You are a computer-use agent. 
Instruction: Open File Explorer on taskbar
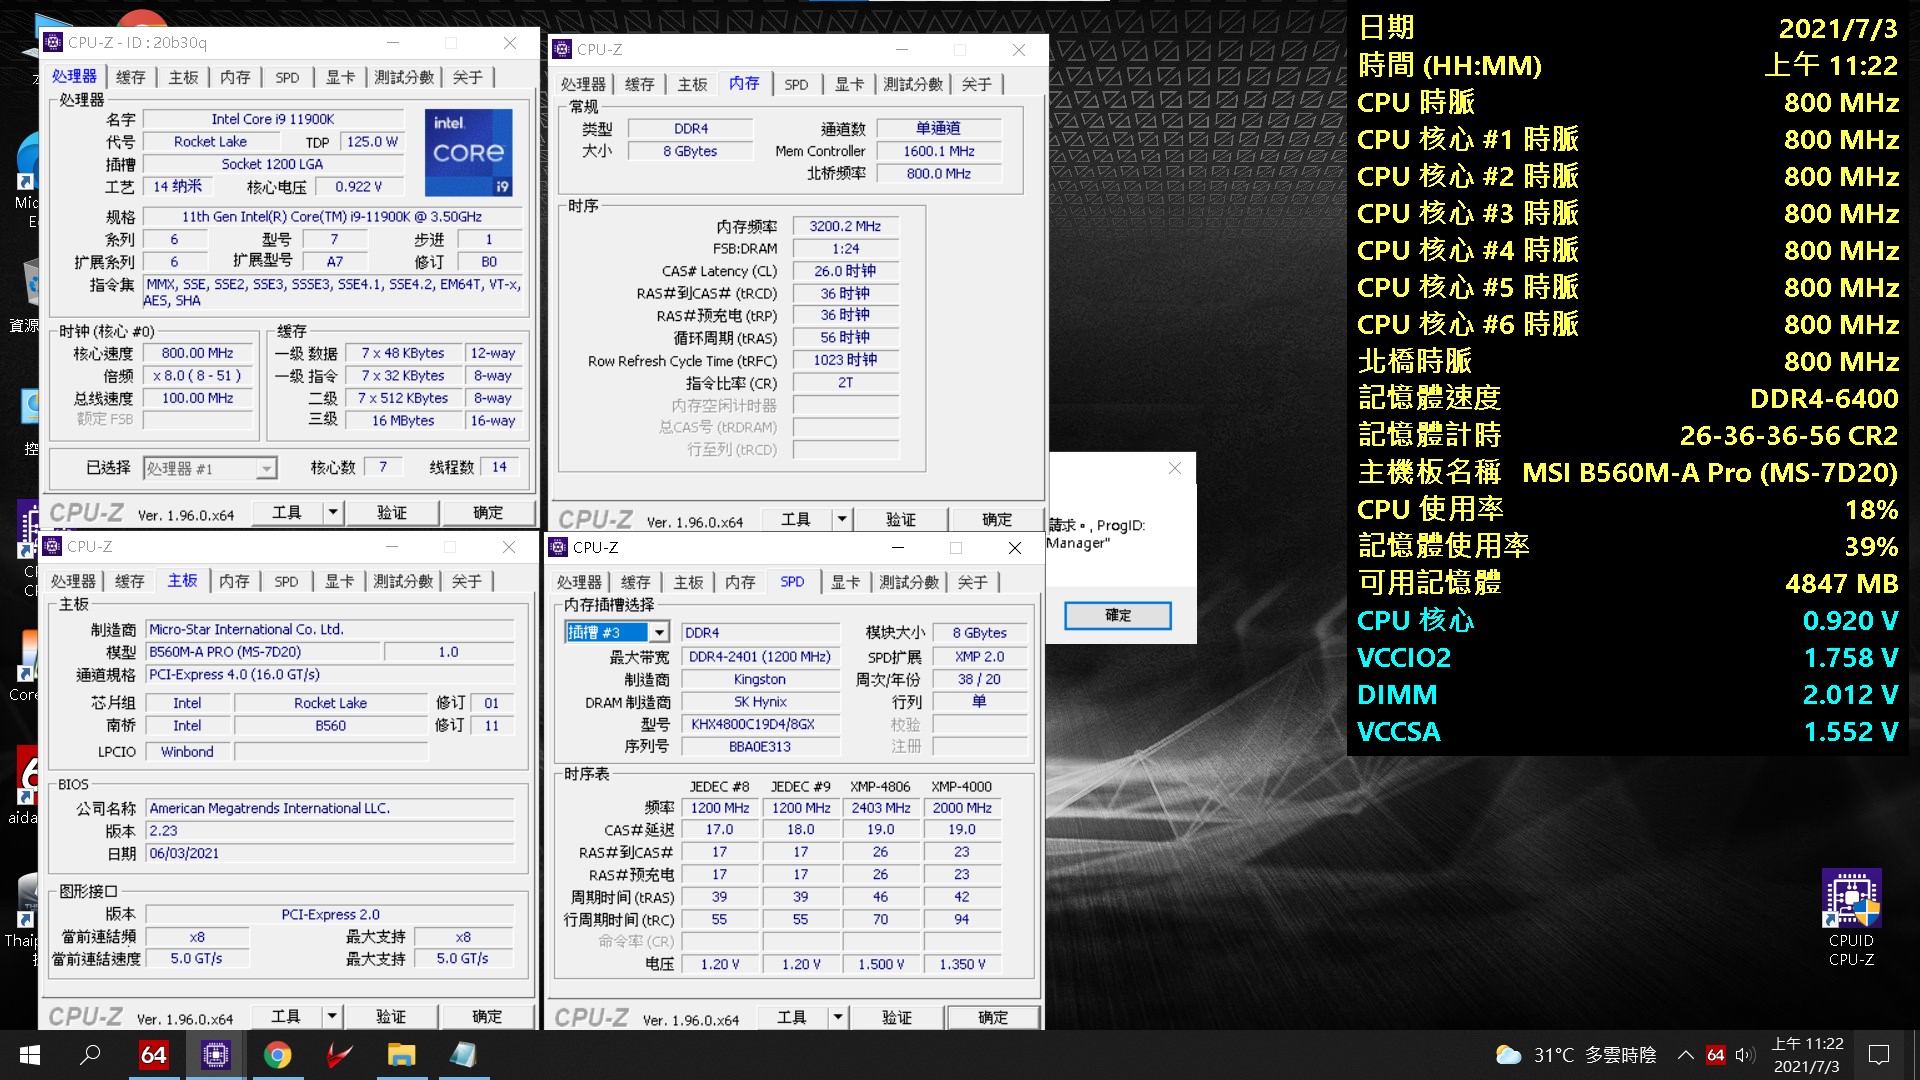coord(401,1055)
